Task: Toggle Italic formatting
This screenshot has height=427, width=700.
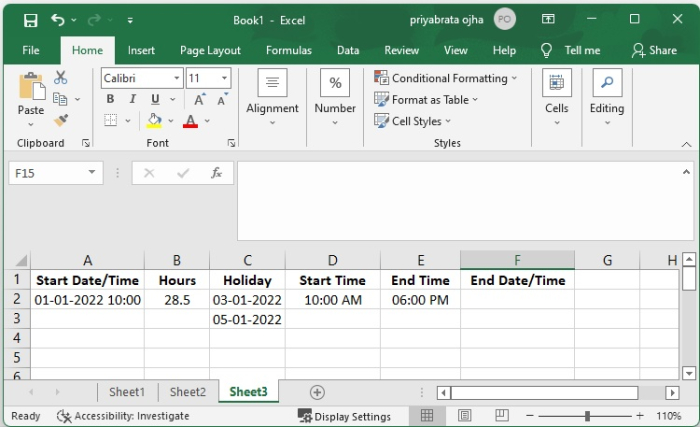Action: coord(133,99)
